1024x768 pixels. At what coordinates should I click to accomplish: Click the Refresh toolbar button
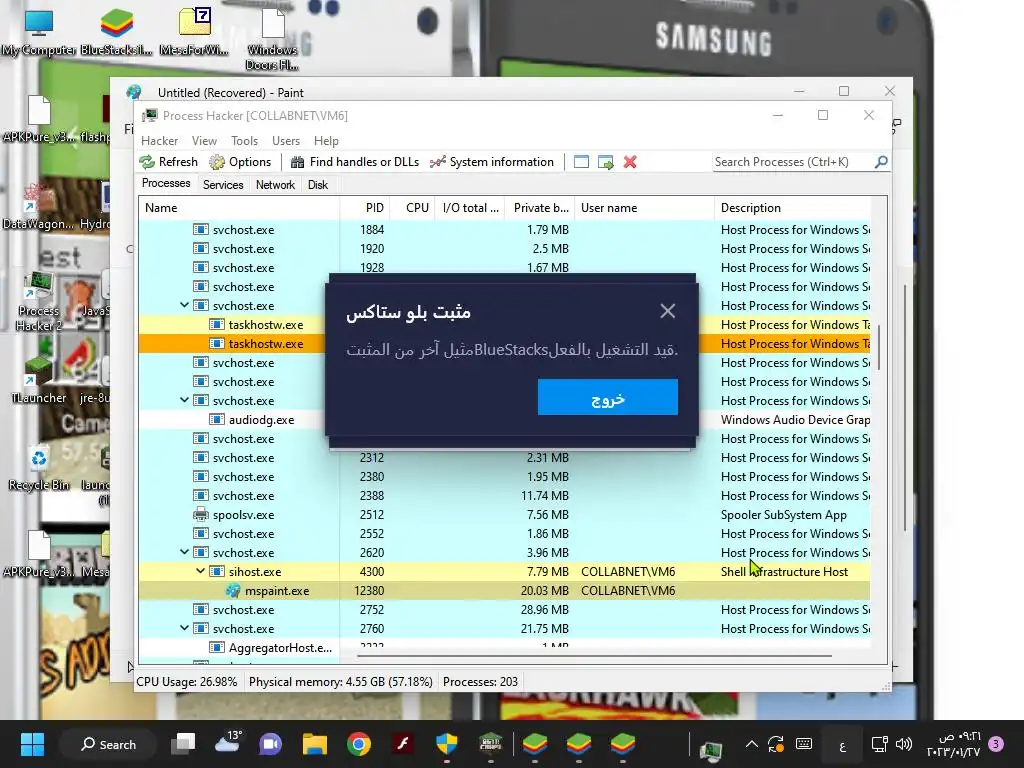[x=168, y=162]
